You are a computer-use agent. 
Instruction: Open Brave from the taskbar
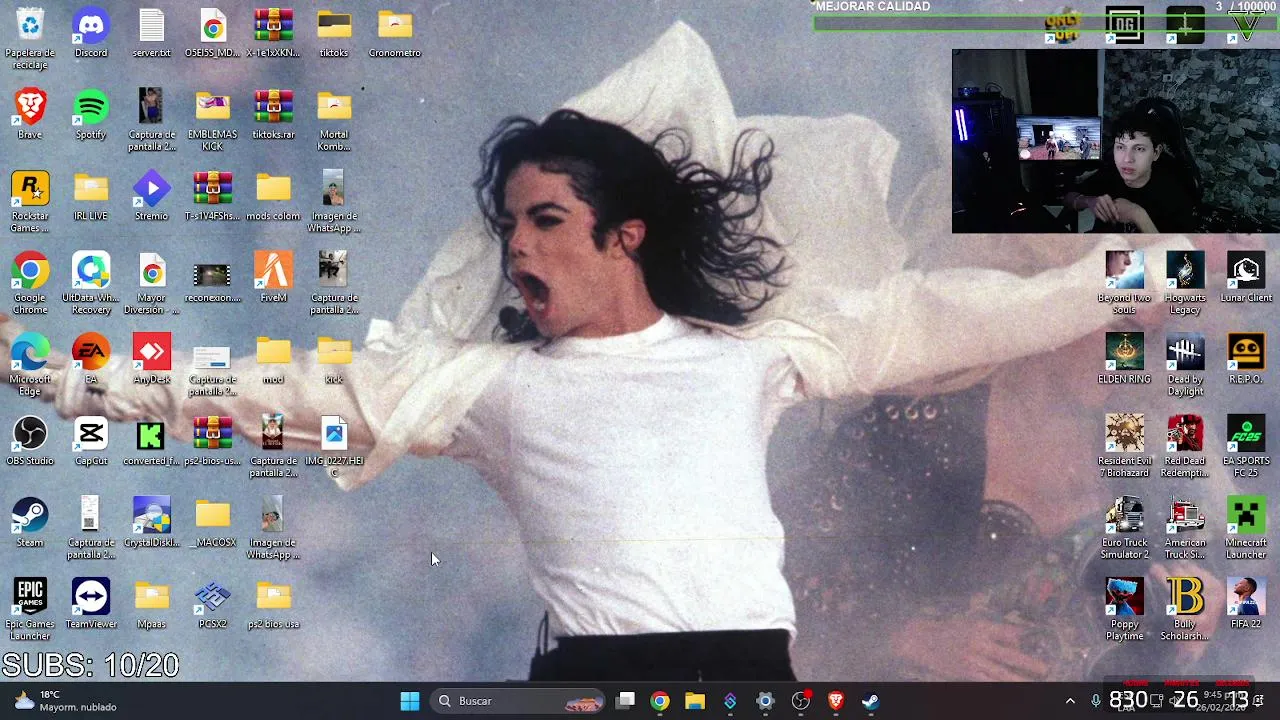(836, 701)
